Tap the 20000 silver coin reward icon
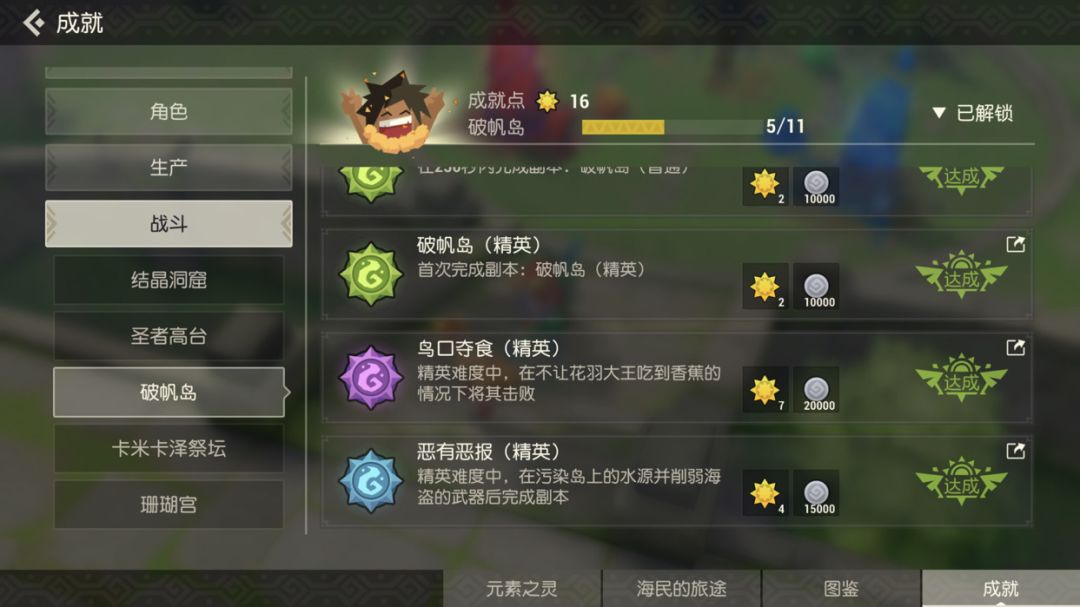This screenshot has height=607, width=1080. coord(816,390)
